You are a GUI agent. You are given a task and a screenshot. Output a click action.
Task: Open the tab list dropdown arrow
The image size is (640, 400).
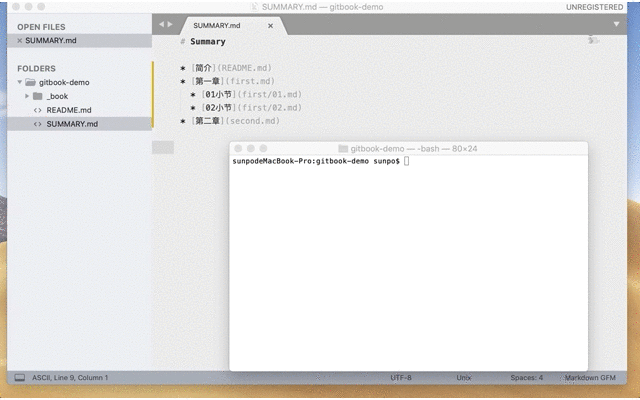click(616, 24)
